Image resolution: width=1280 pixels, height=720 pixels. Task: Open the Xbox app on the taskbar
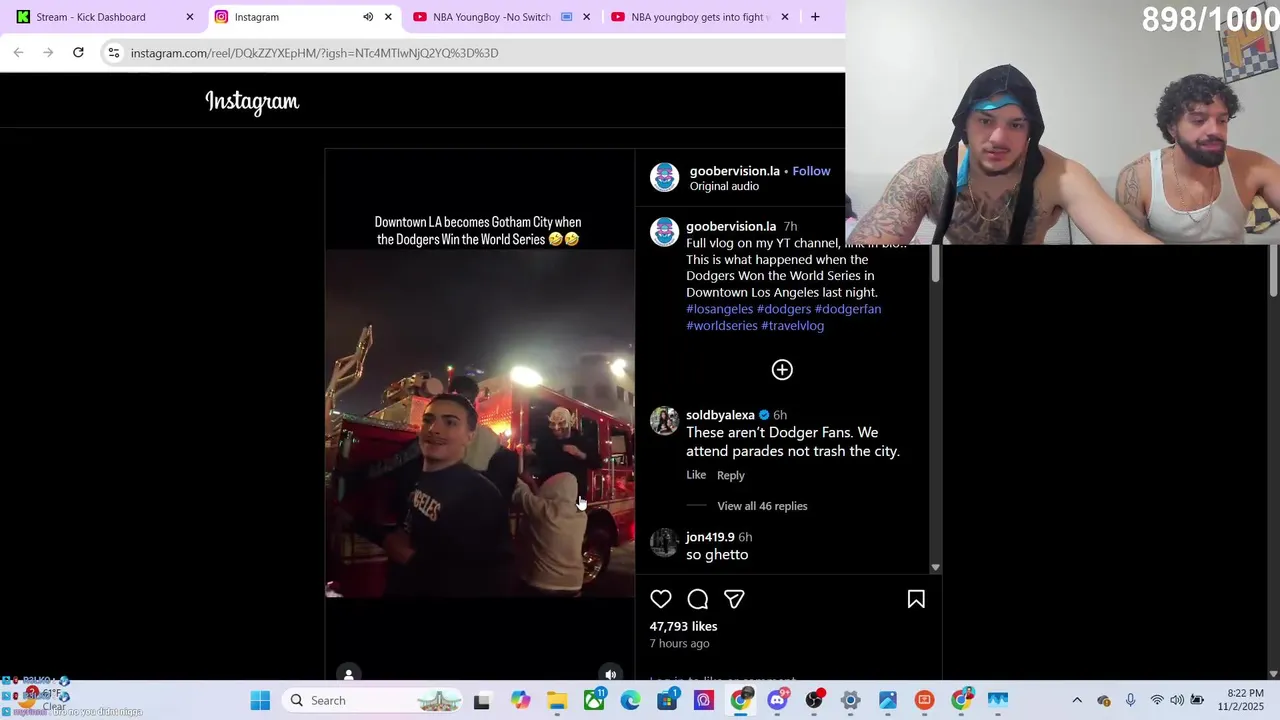[x=594, y=700]
